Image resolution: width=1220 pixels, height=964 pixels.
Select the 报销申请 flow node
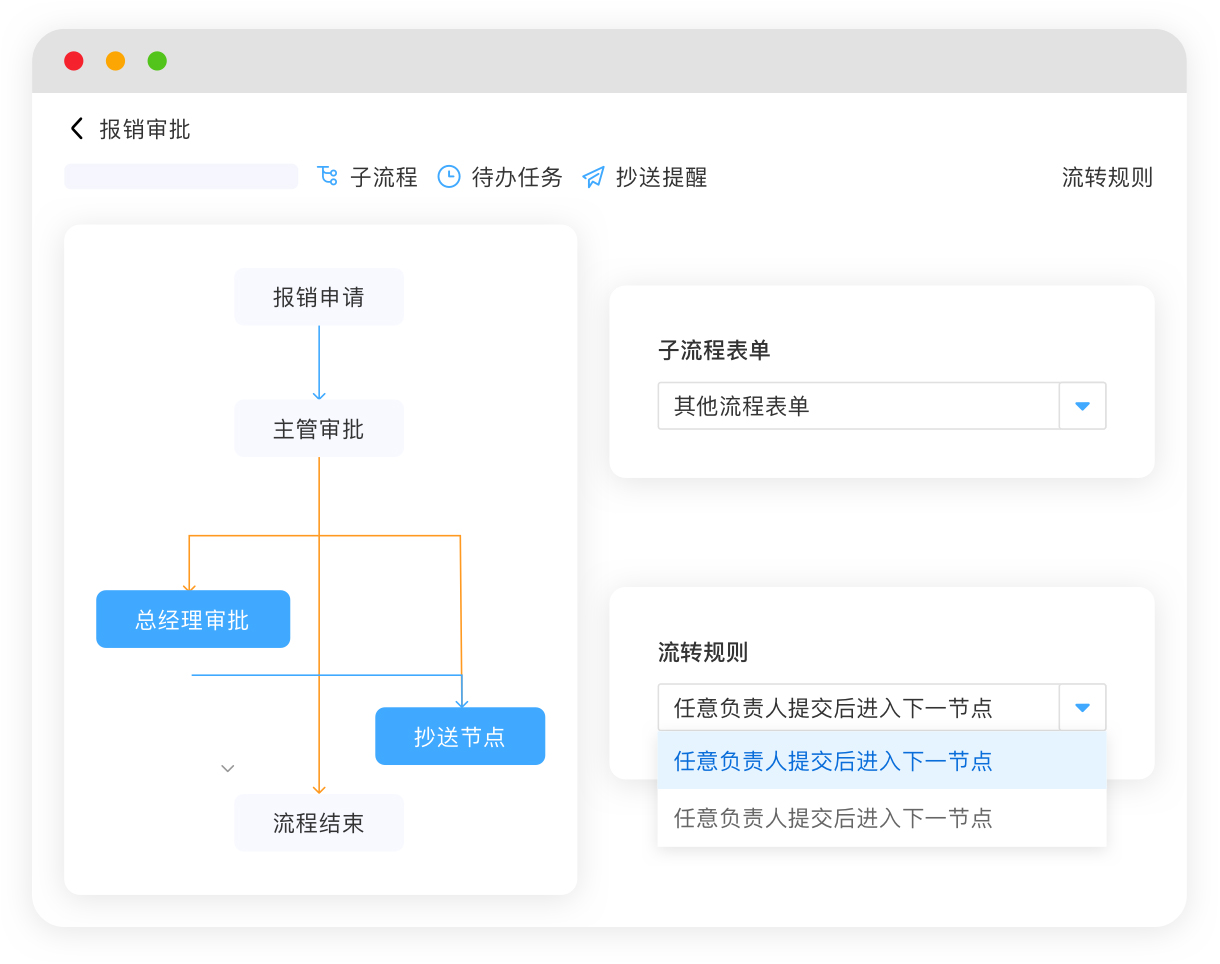[319, 297]
